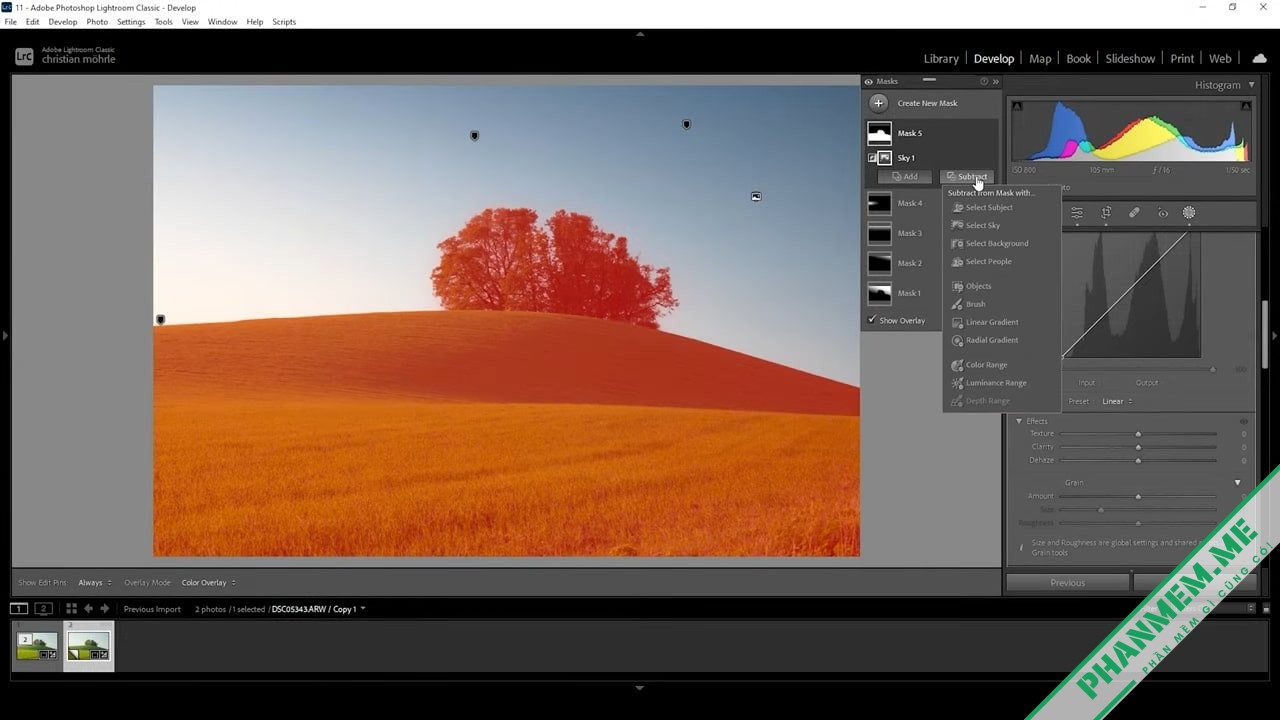This screenshot has width=1280, height=720.
Task: Switch to the Library module
Action: [941, 59]
